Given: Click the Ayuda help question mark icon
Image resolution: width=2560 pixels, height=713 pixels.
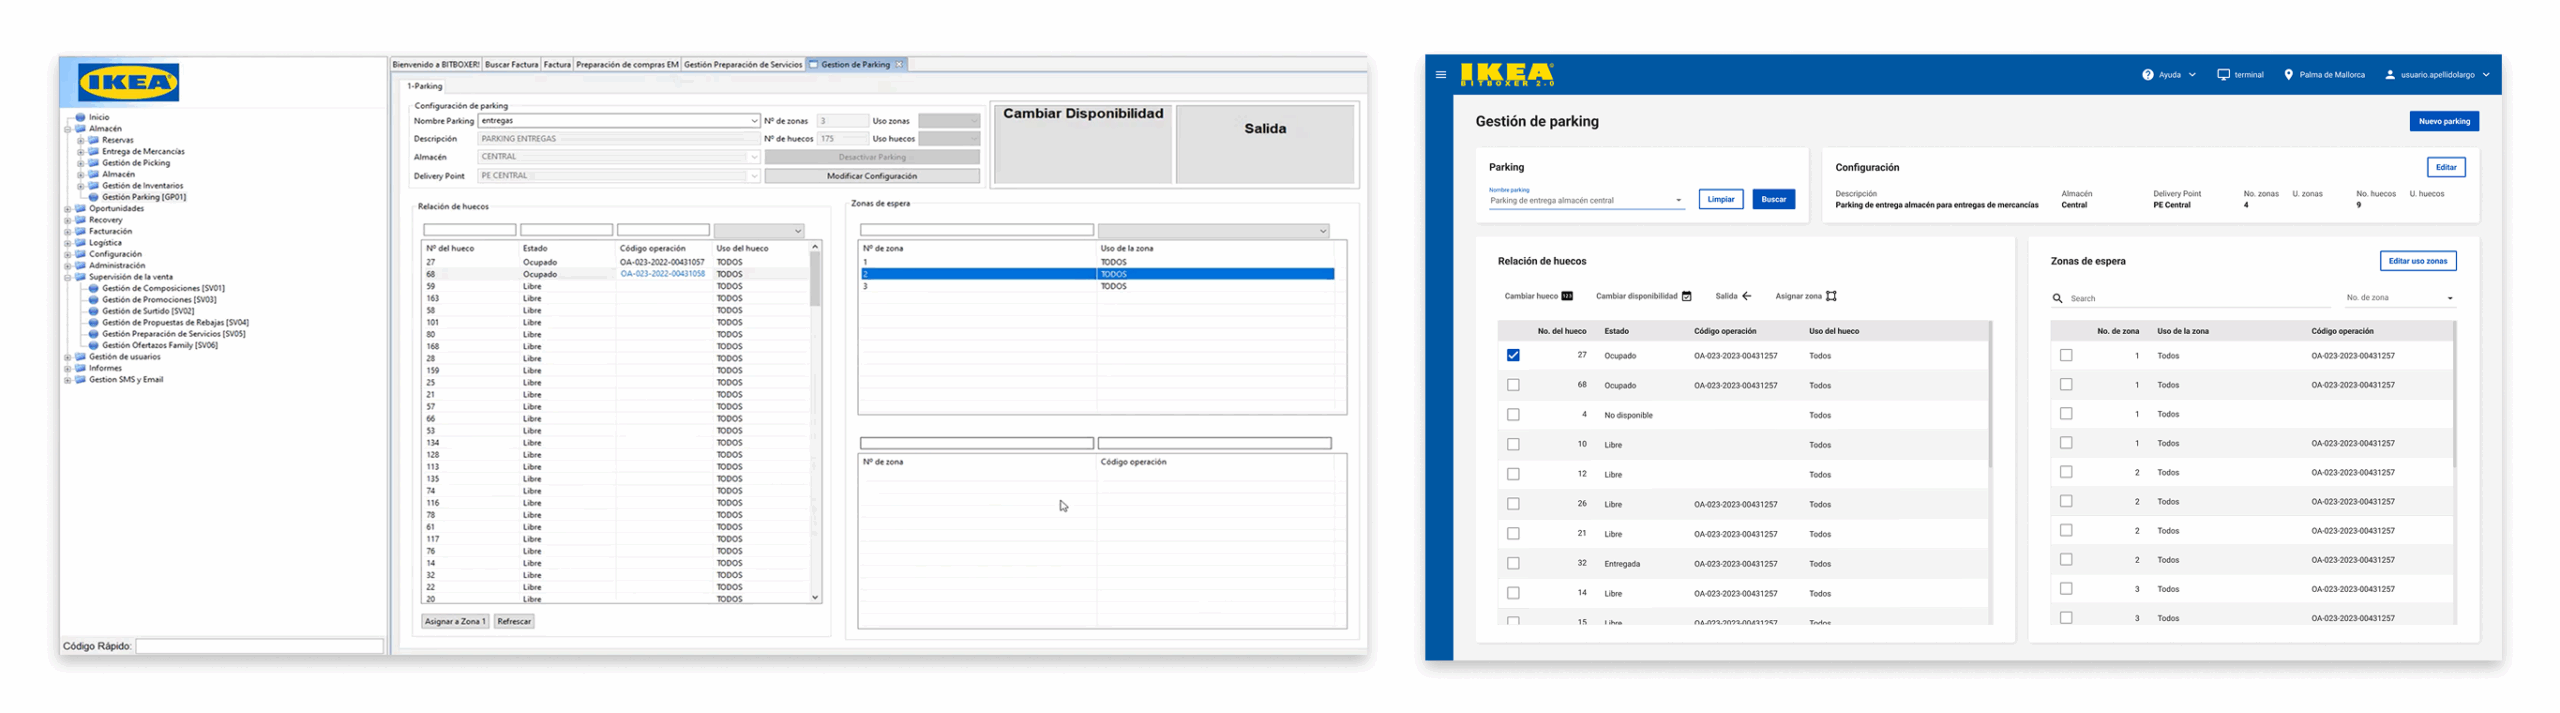Looking at the screenshot, I should (x=2147, y=75).
